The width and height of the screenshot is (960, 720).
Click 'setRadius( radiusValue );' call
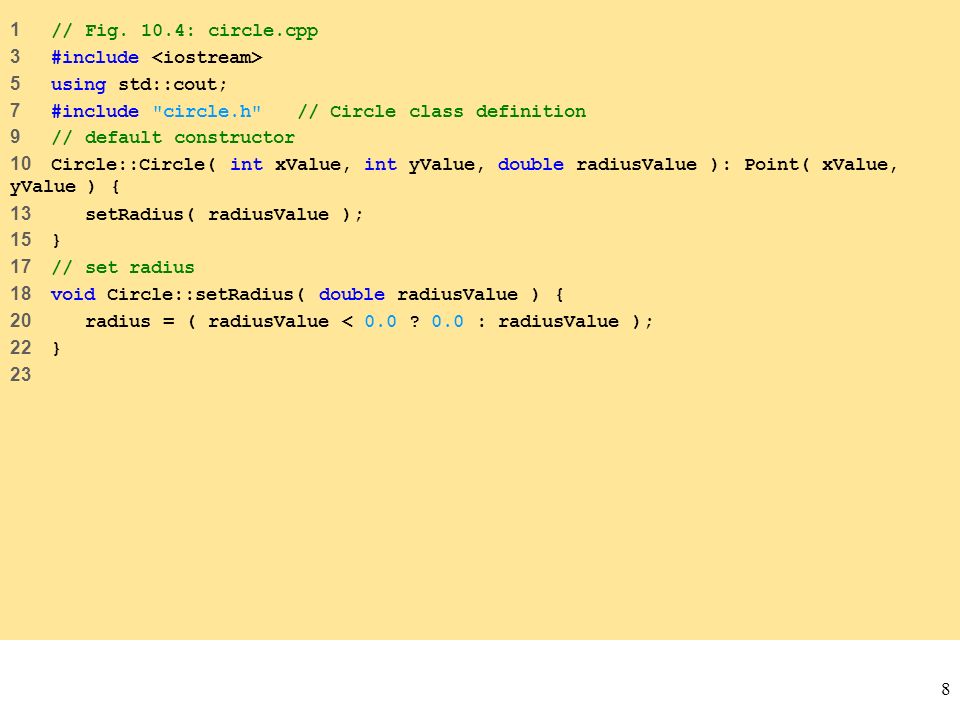224,215
